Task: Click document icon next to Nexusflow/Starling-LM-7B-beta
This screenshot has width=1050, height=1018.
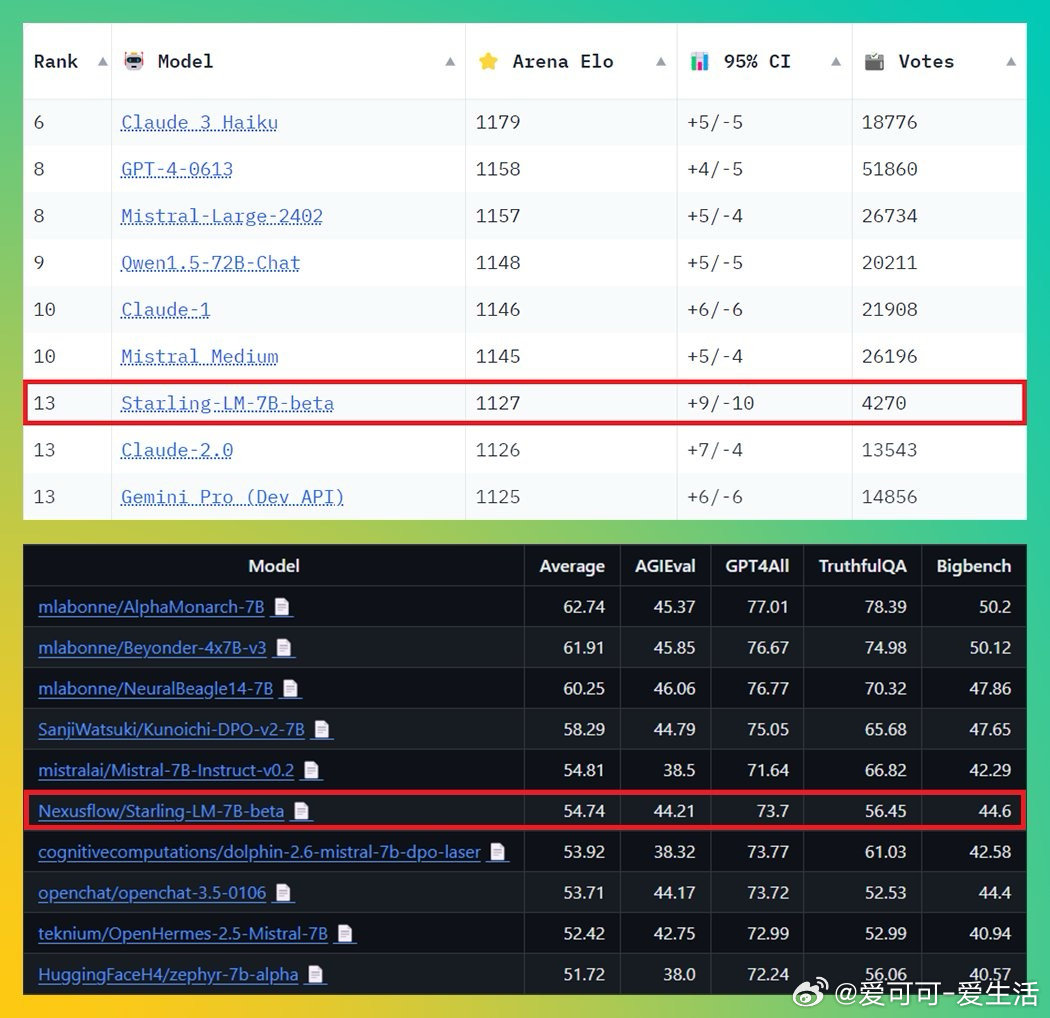Action: point(302,811)
